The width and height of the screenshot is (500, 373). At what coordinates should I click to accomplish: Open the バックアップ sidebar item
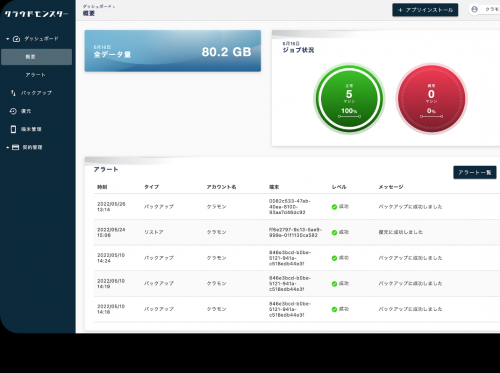tap(36, 93)
